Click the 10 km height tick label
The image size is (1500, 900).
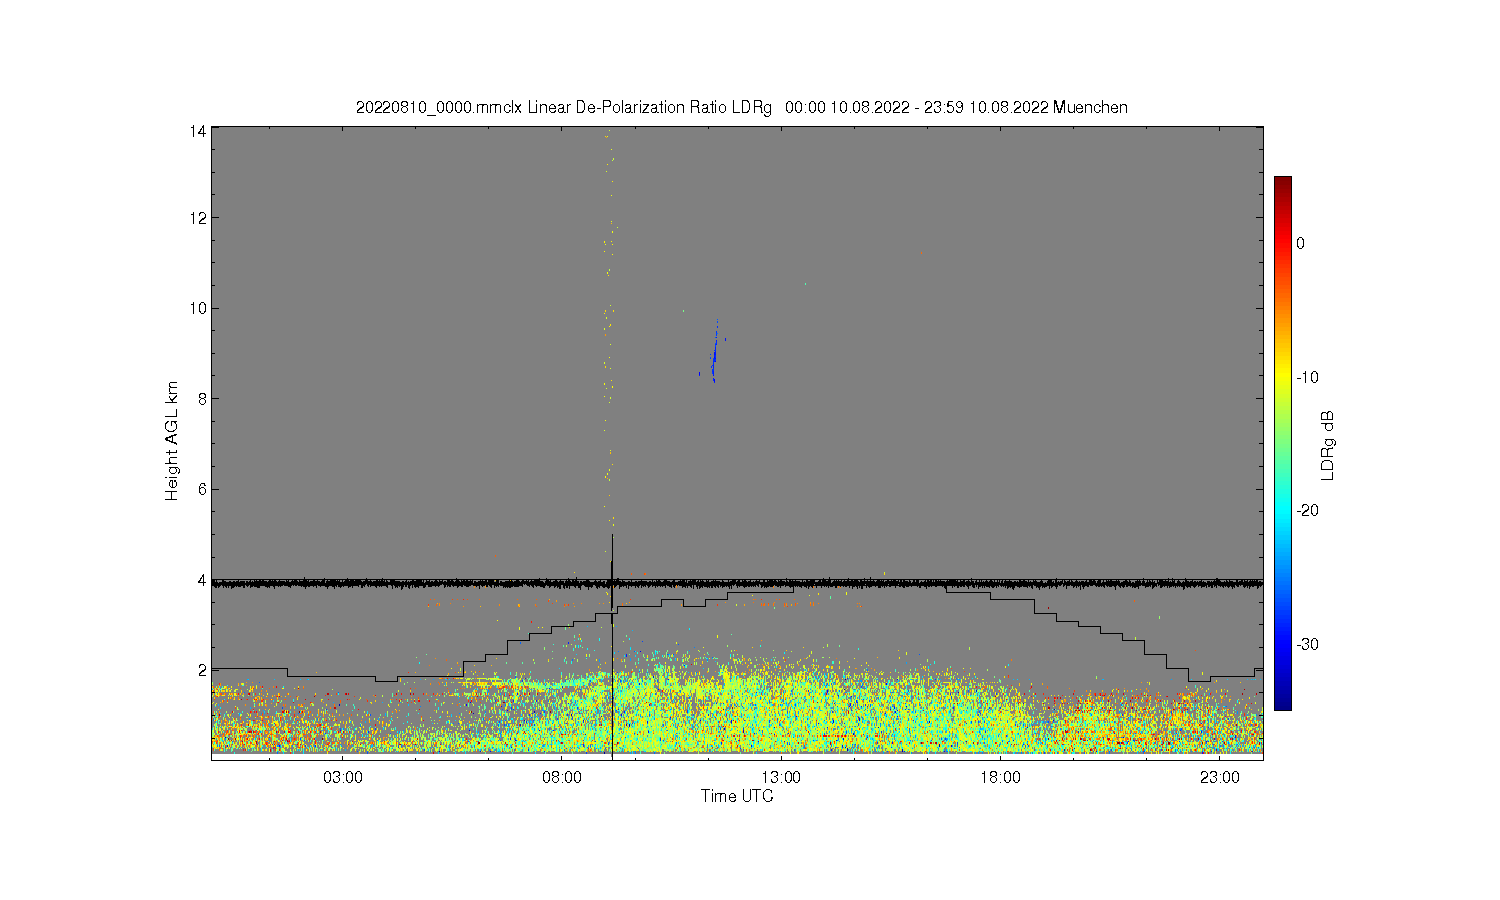198,308
